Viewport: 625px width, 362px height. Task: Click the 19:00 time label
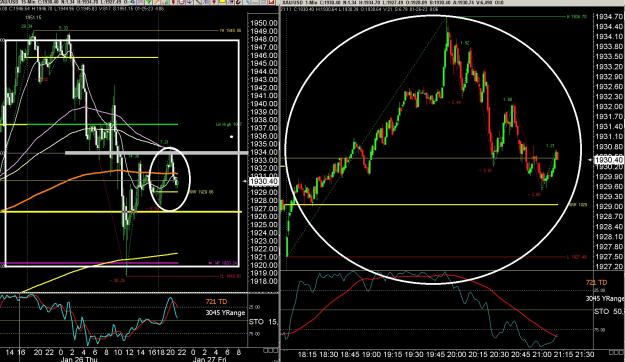tap(371, 354)
